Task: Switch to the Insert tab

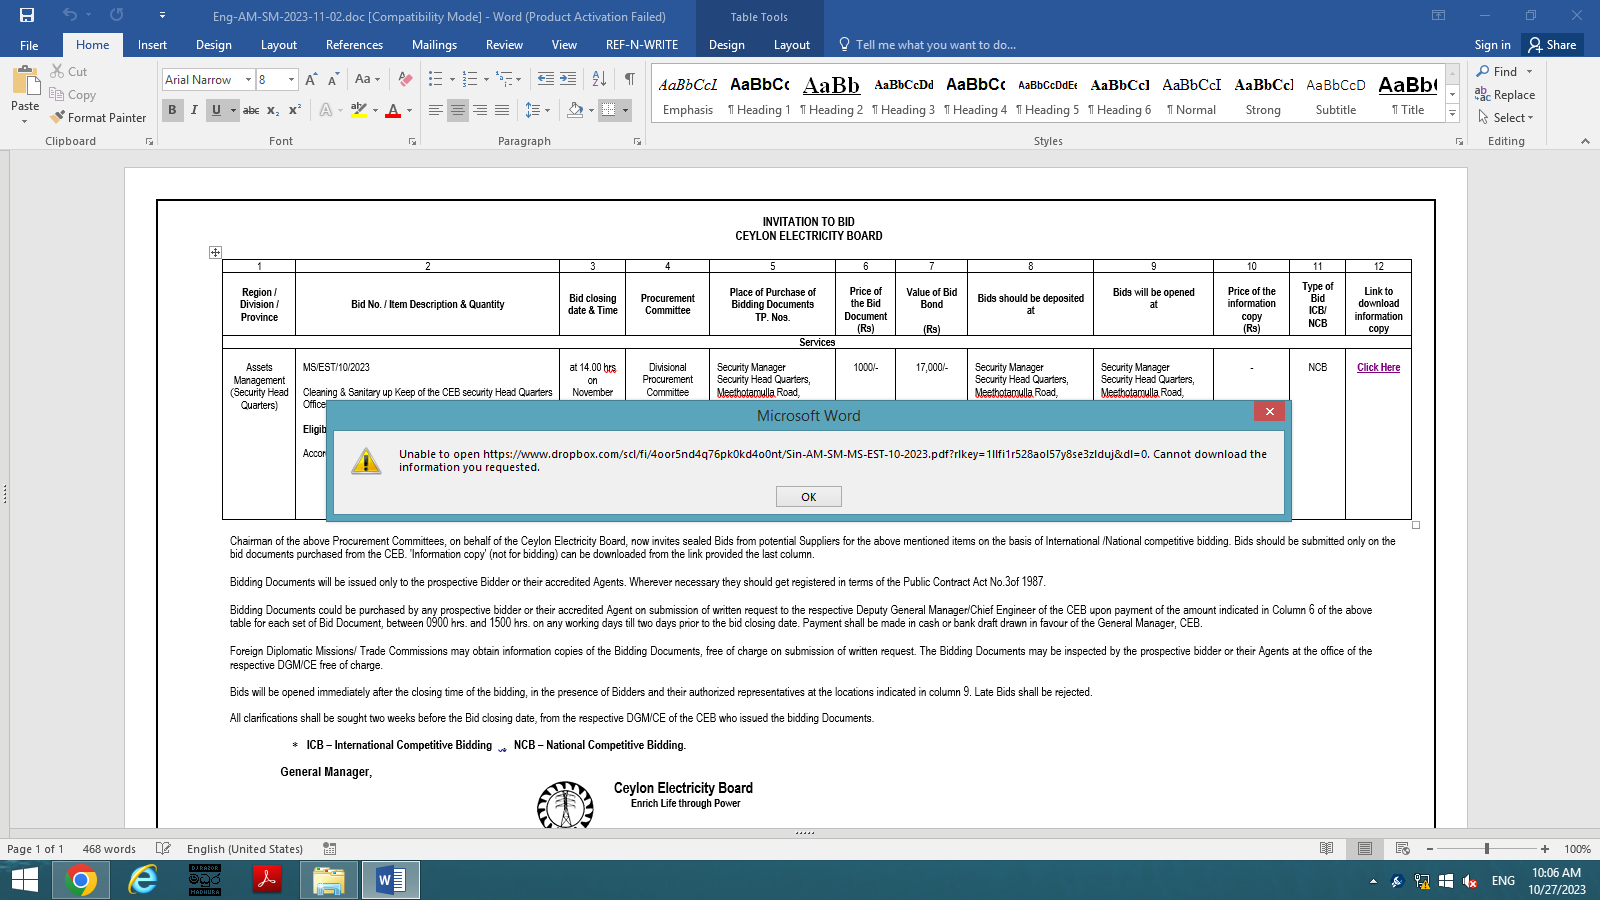Action: pyautogui.click(x=152, y=45)
